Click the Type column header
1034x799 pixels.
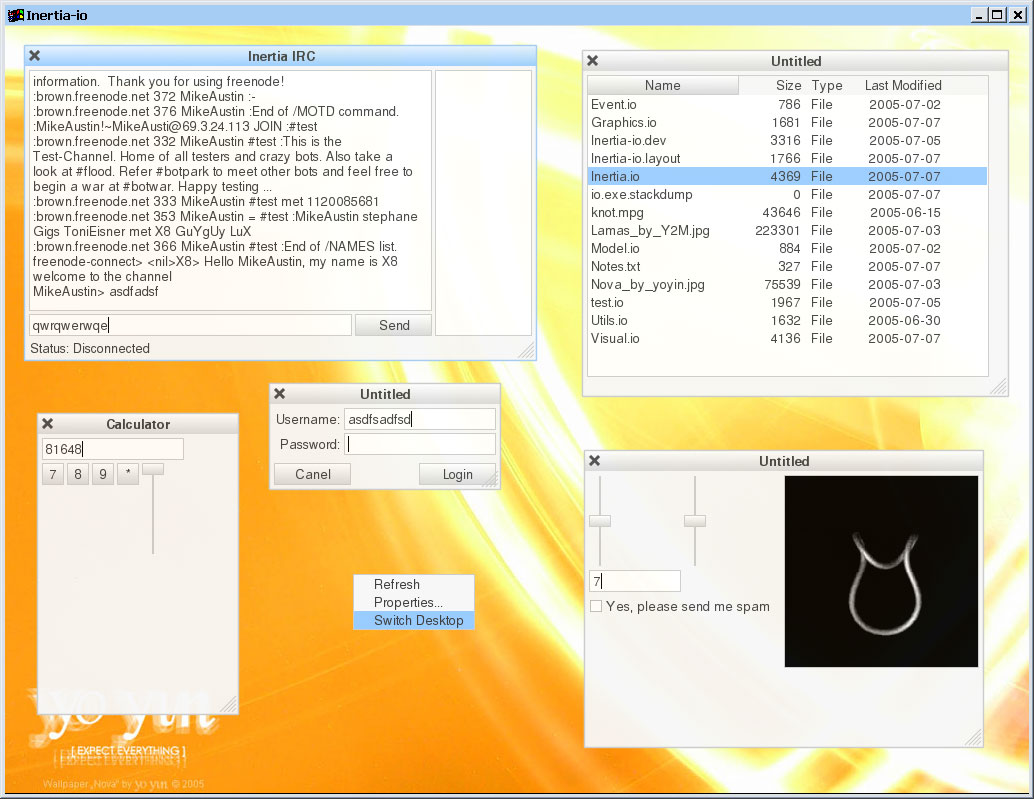pyautogui.click(x=826, y=85)
